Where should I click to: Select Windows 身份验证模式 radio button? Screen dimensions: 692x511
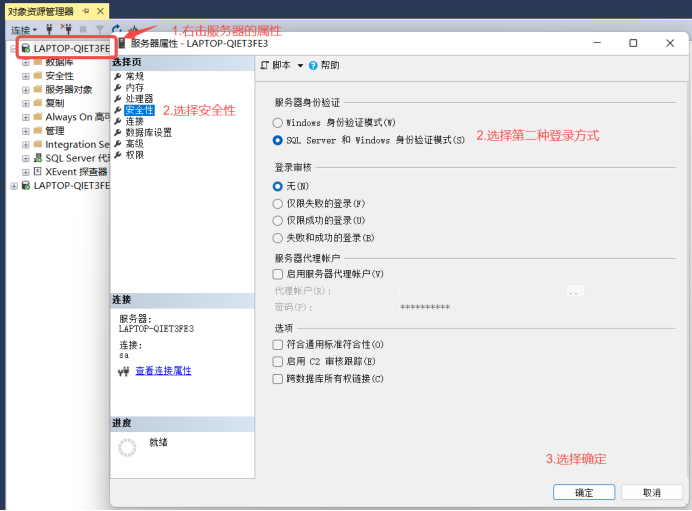278,123
